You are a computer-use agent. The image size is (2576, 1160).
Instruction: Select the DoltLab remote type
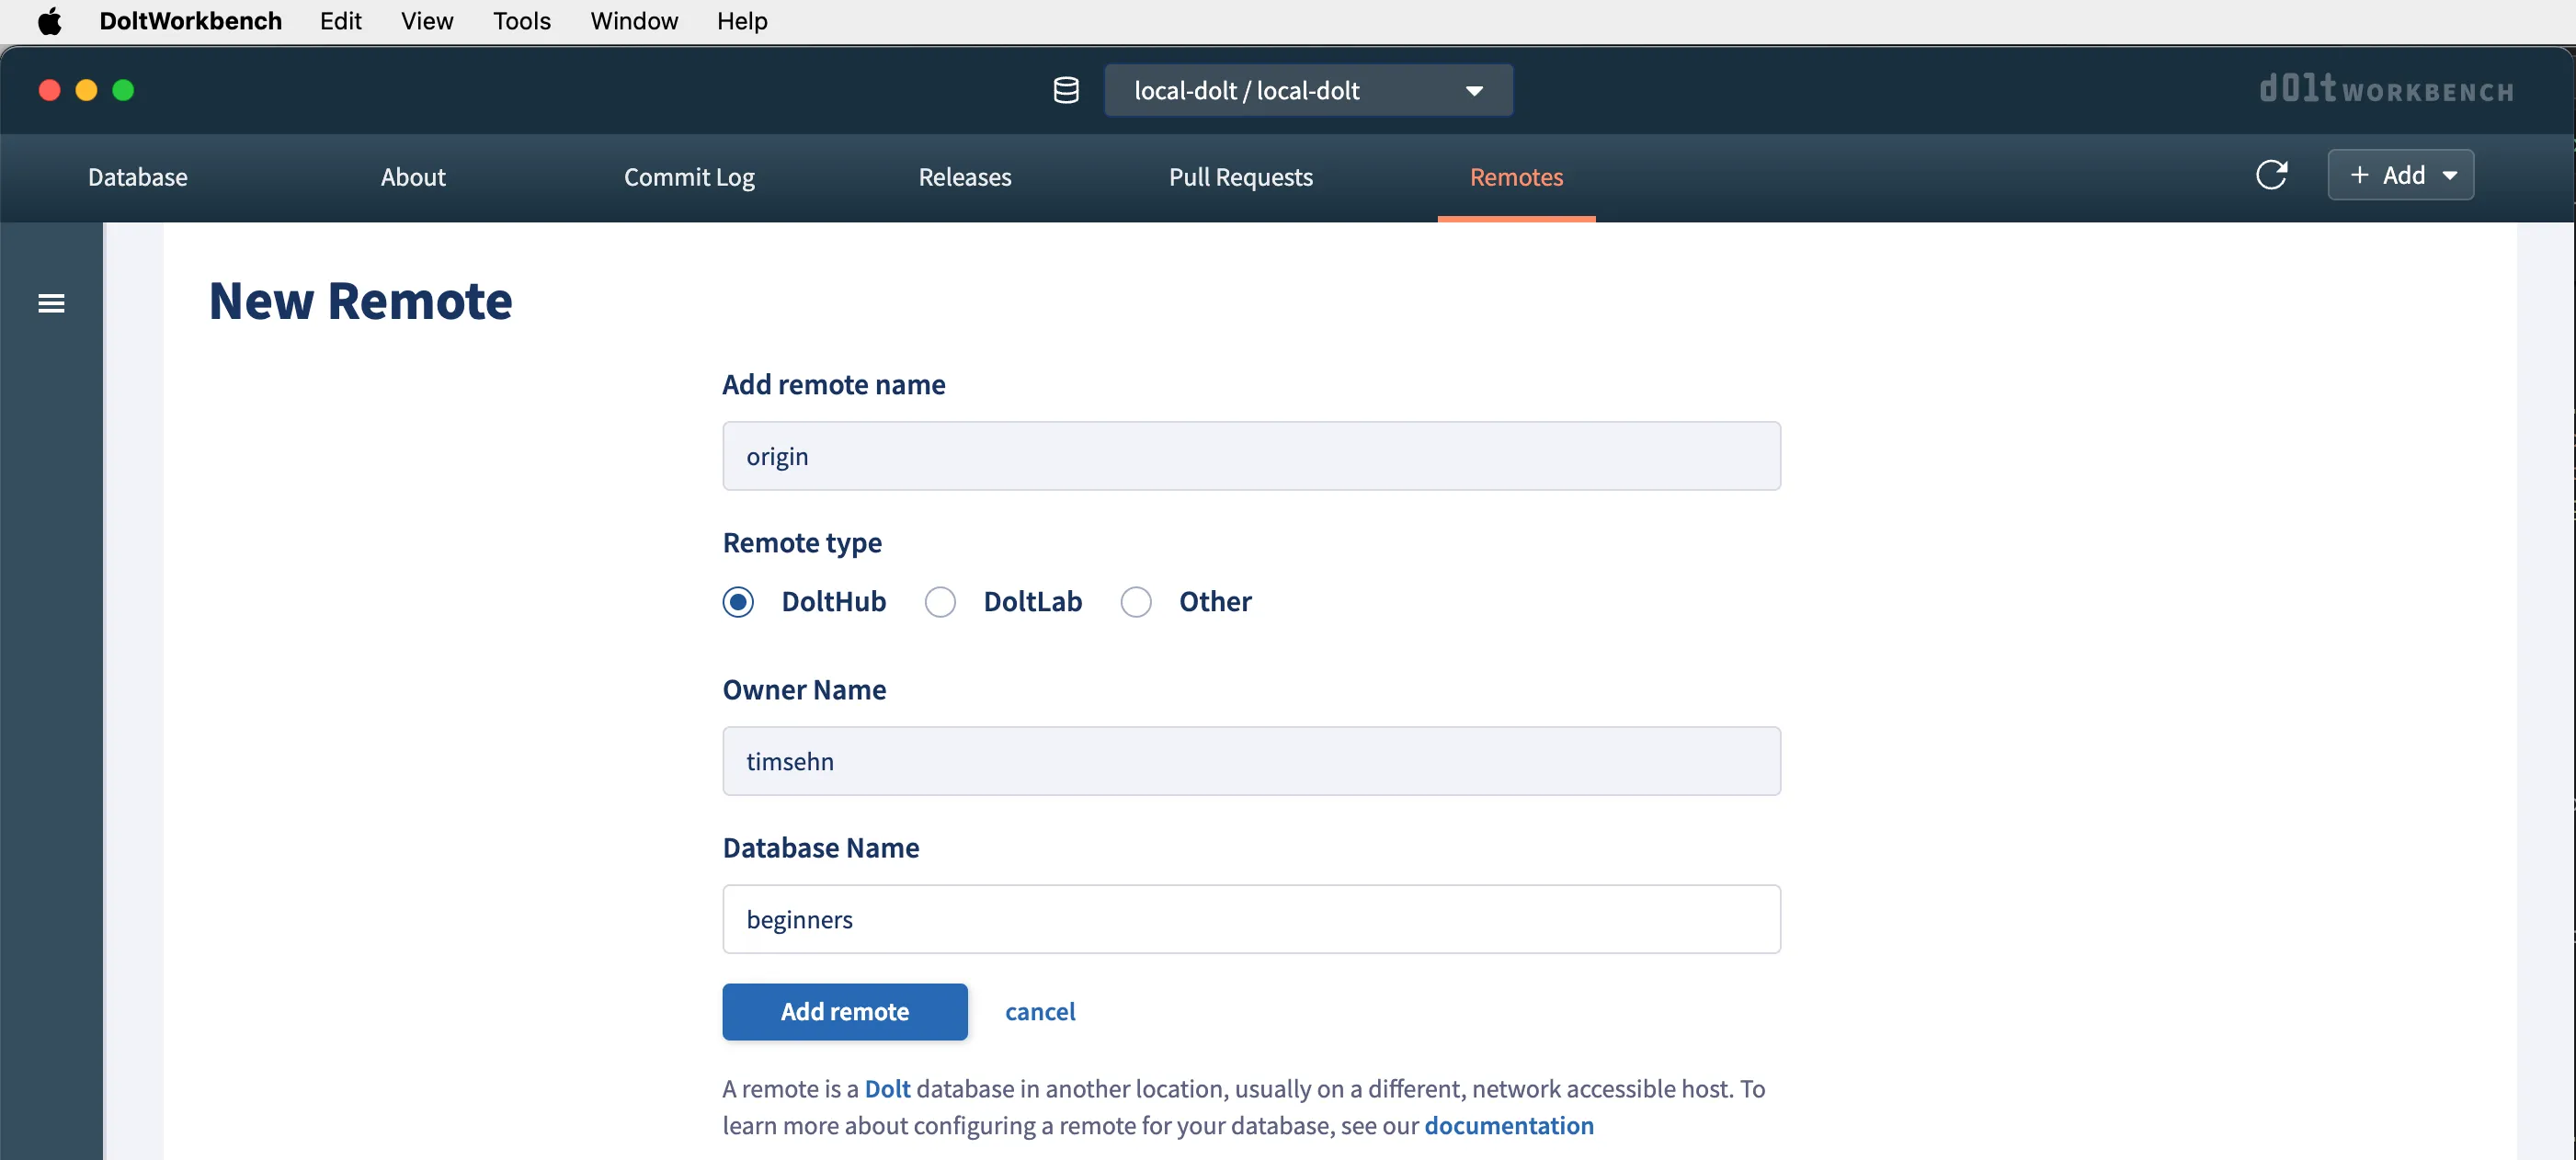[939, 602]
